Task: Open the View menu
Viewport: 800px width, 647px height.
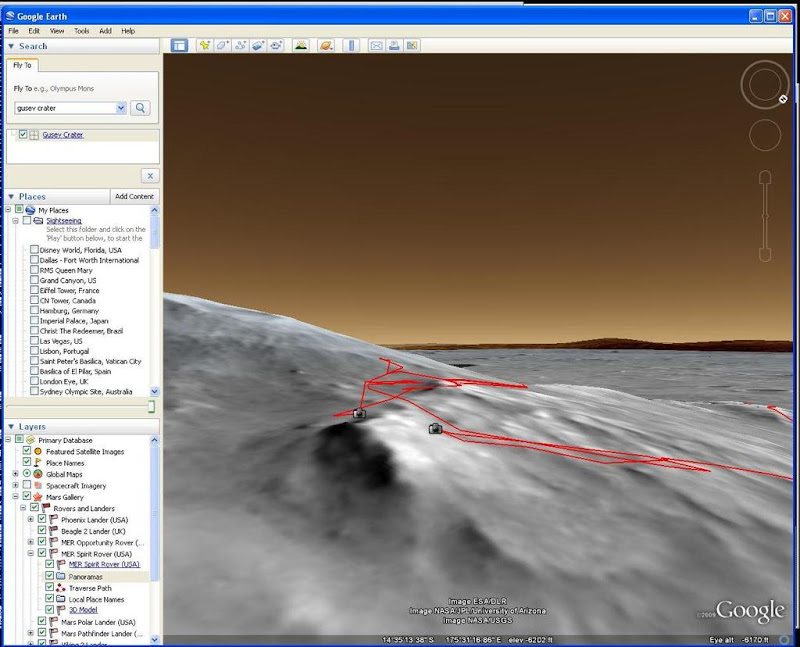Action: [57, 31]
